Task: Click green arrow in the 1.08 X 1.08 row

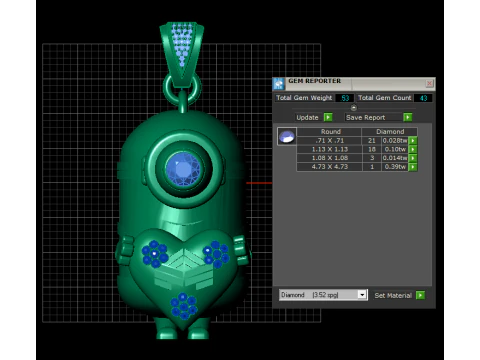Action: pos(413,158)
